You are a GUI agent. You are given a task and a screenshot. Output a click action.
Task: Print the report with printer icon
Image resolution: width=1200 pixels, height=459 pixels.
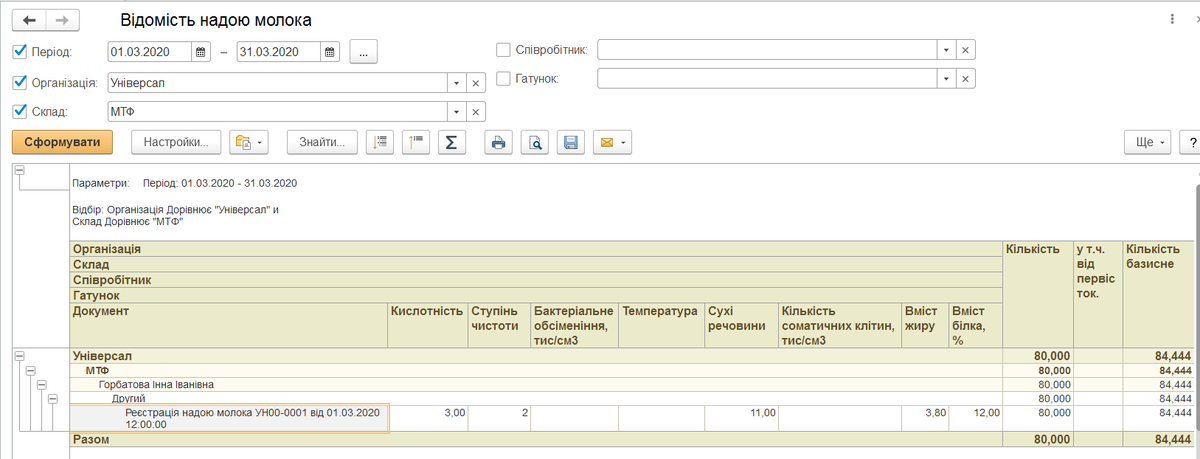(499, 143)
